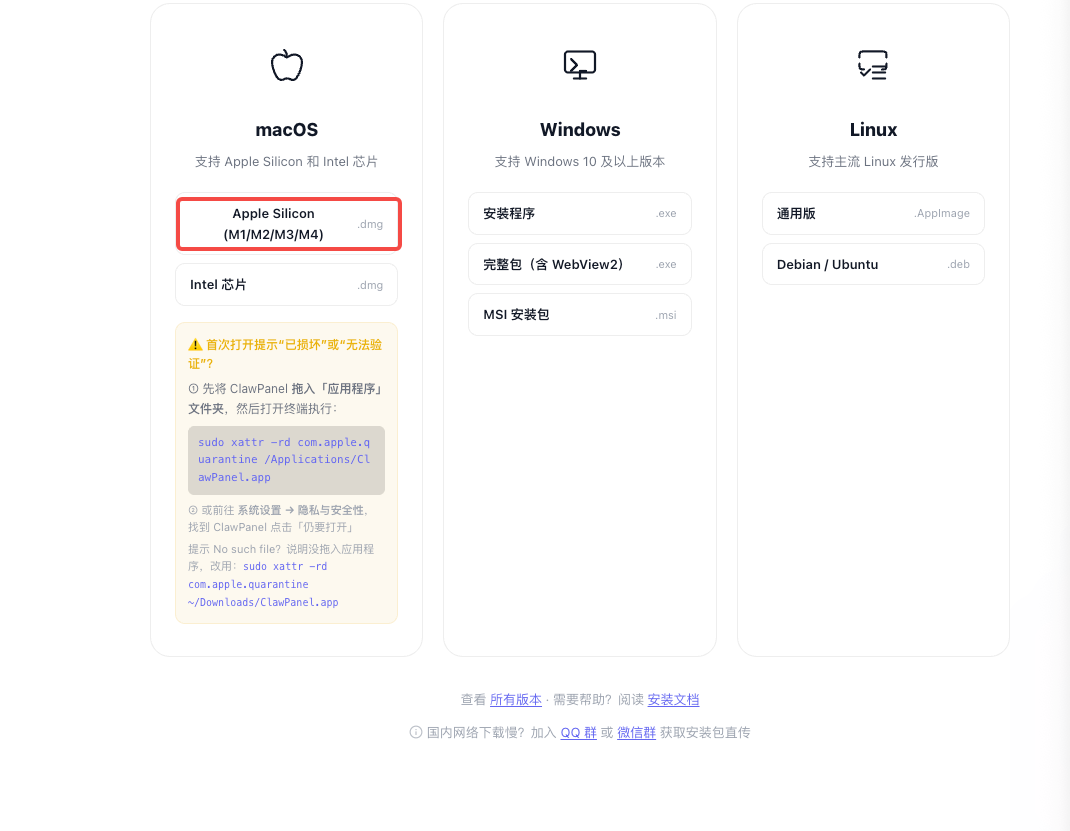Click the Linux heading text
Screen dimensions: 1070x831
[x=873, y=130]
